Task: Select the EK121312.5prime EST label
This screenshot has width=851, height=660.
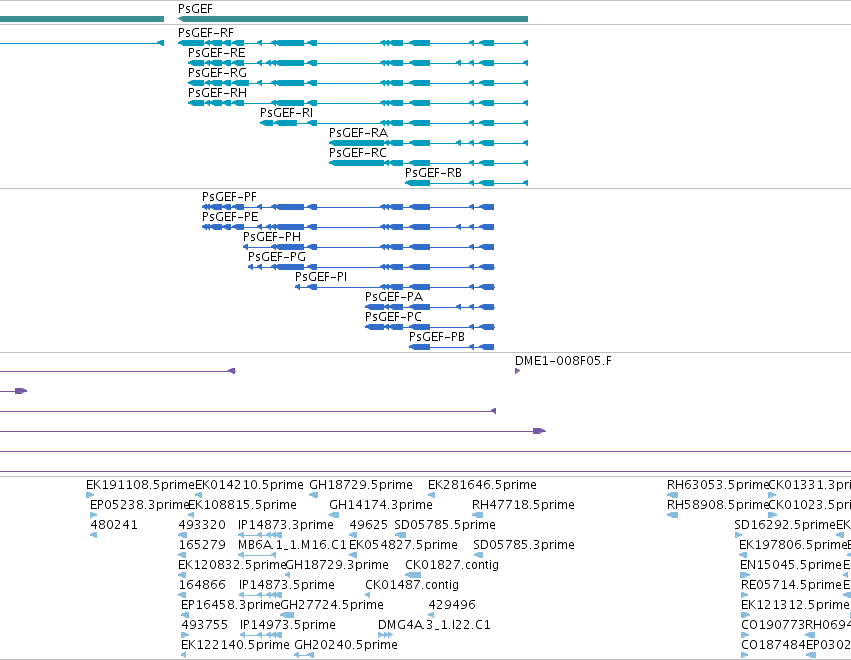Action: pos(795,605)
